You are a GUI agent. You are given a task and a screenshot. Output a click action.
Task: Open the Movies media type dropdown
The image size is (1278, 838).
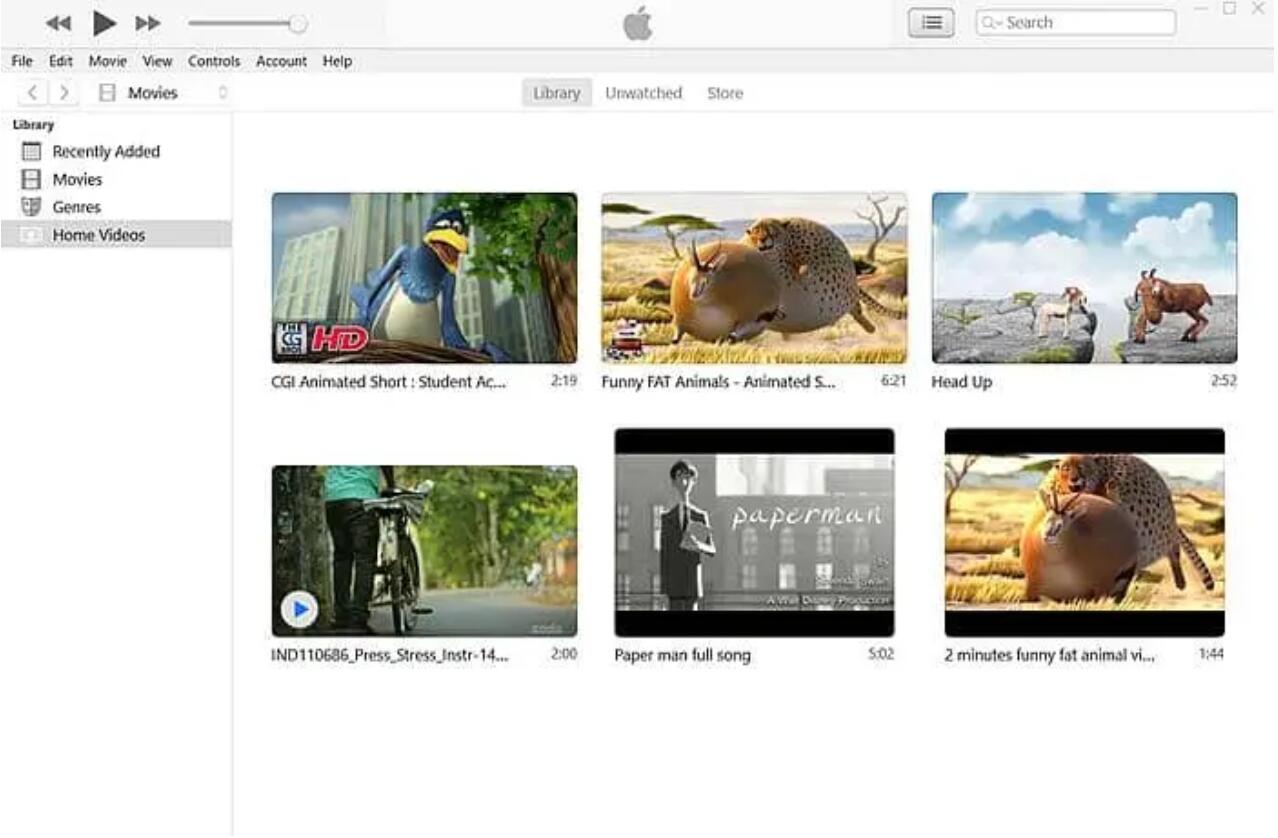point(163,93)
